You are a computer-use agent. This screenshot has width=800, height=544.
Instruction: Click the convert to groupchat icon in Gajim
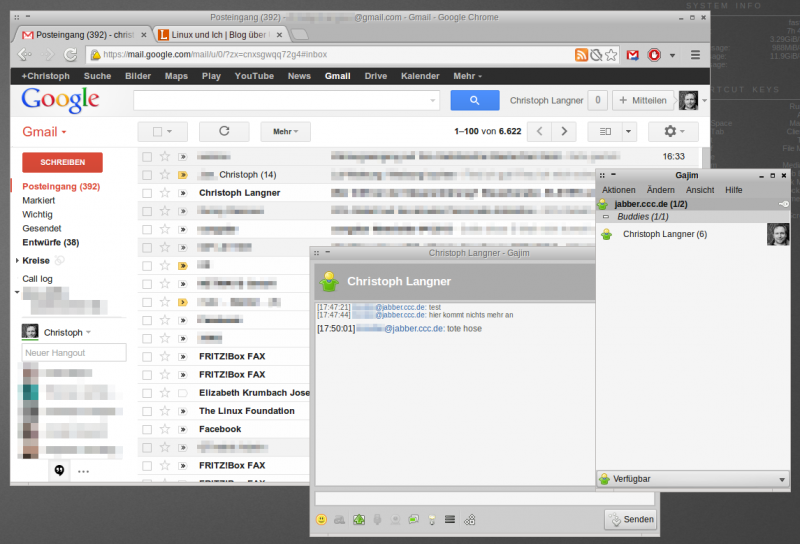tap(413, 520)
